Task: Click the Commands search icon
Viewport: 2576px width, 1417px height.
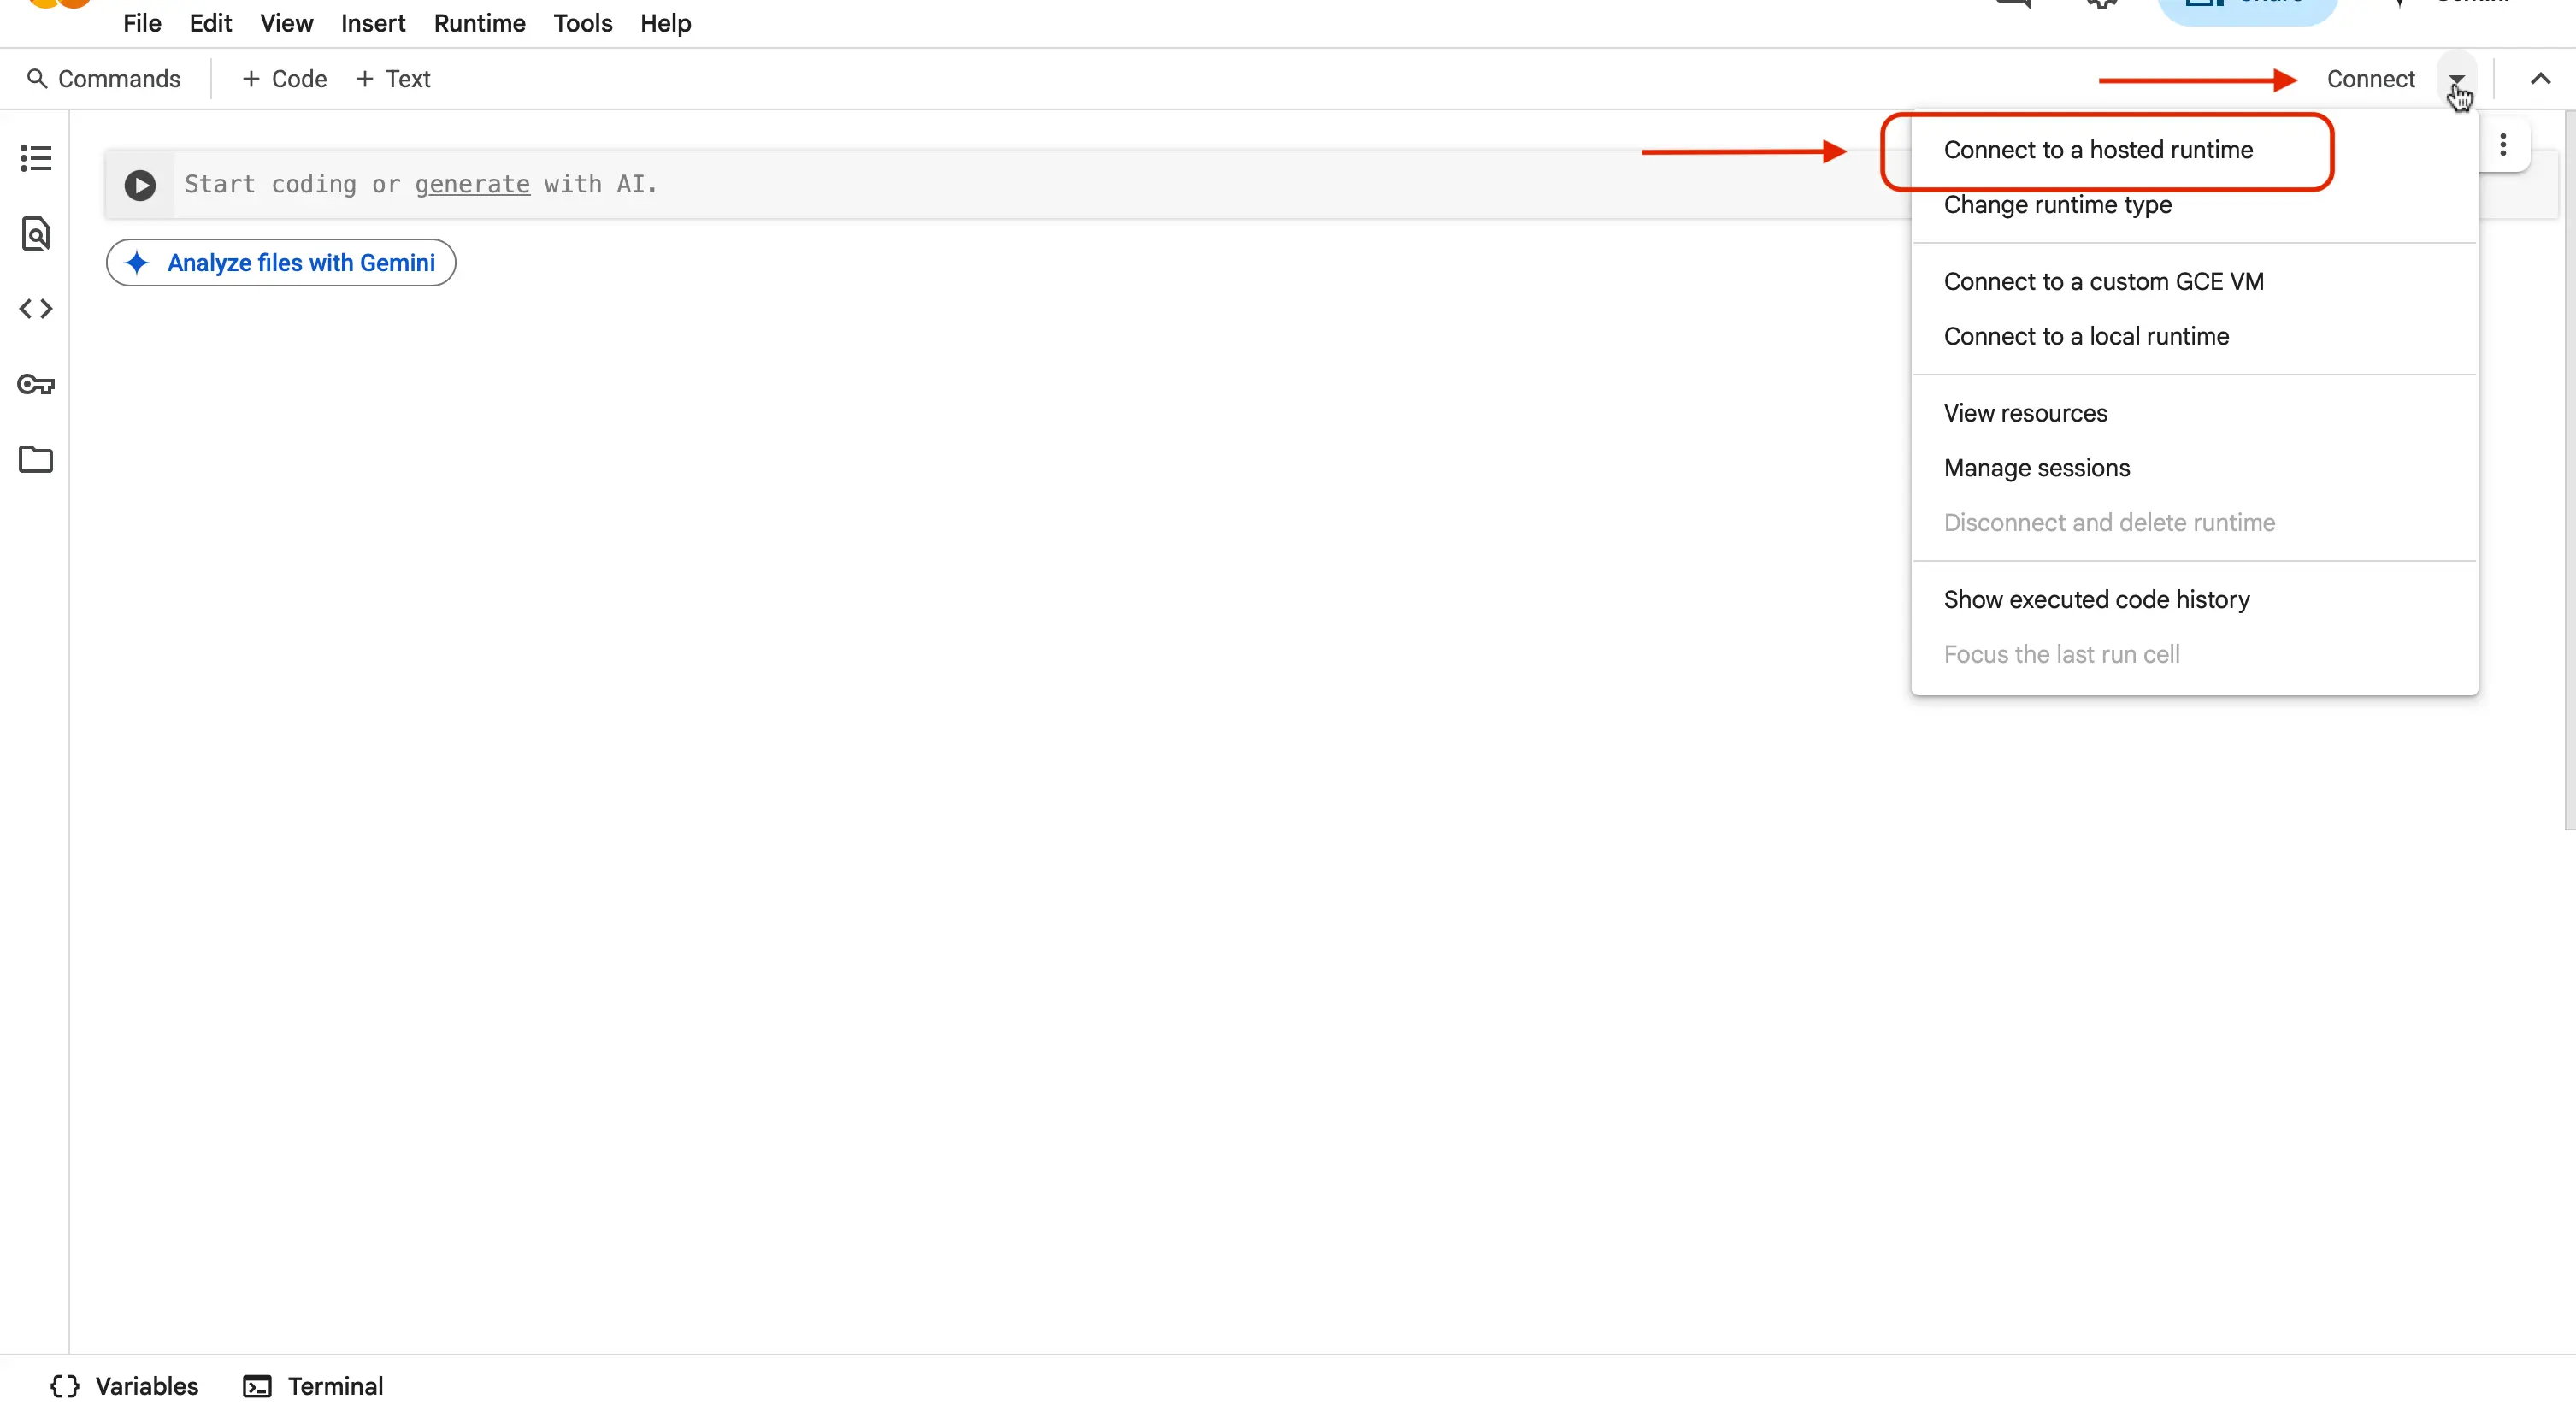Action: pyautogui.click(x=37, y=79)
